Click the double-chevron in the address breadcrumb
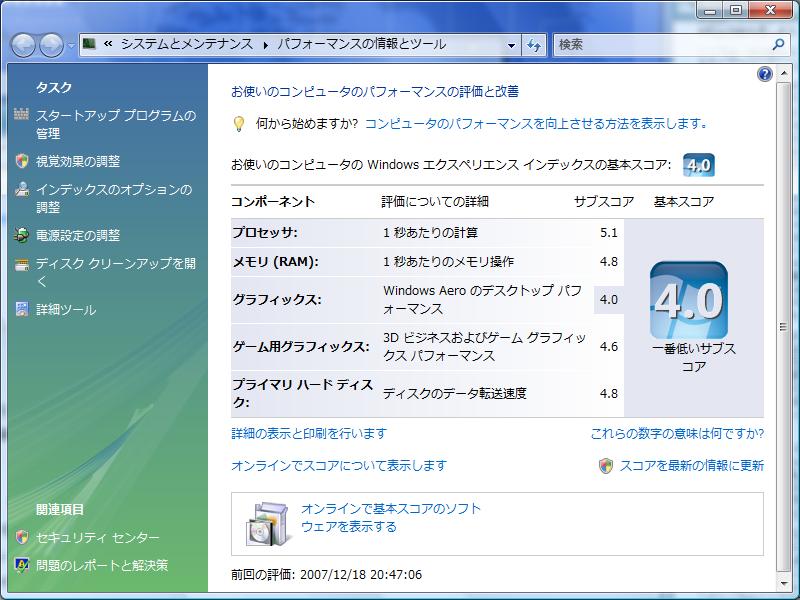This screenshot has height=600, width=800. (x=108, y=44)
